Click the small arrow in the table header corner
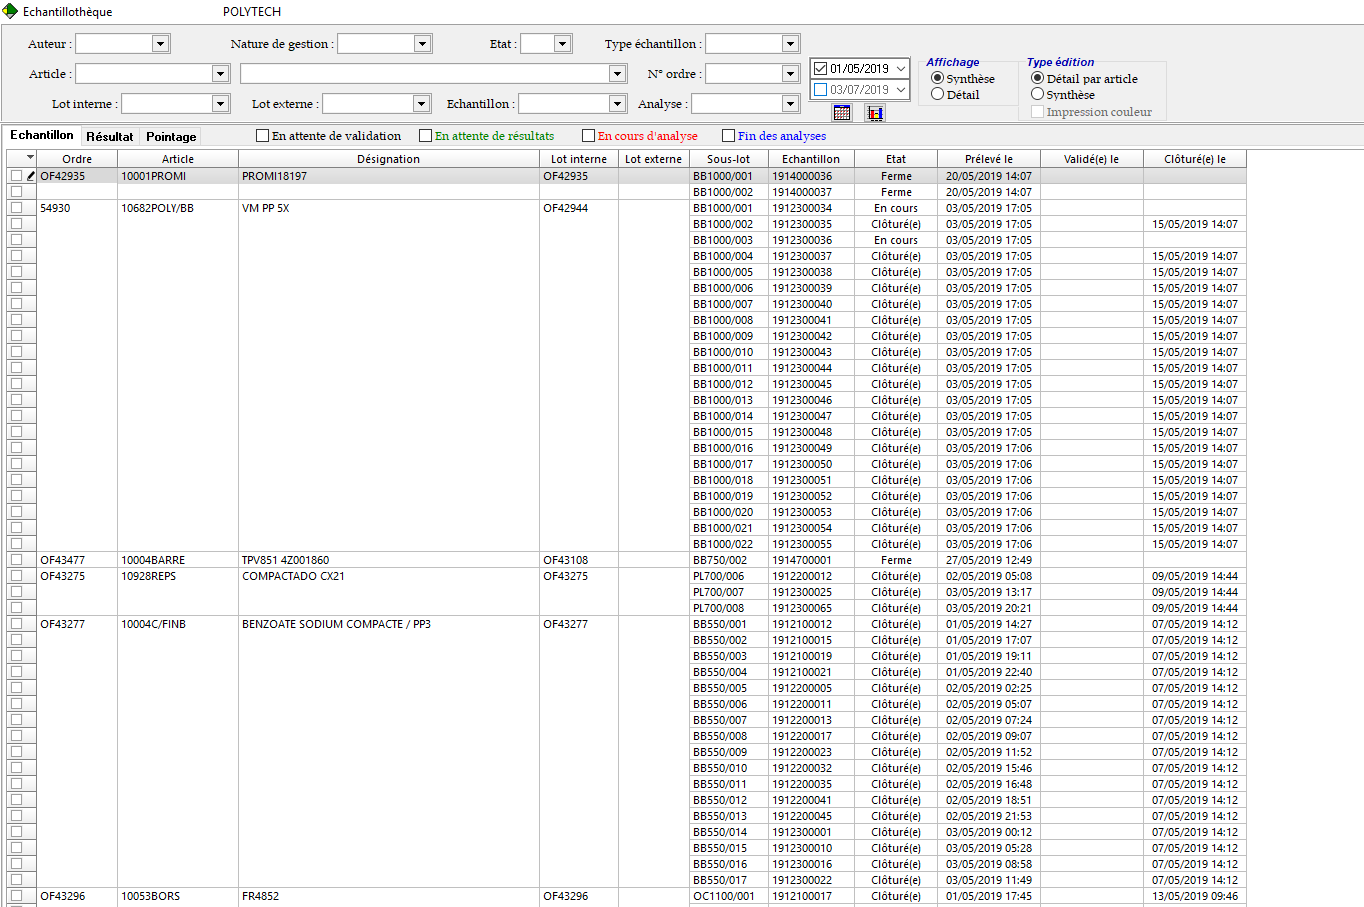 point(31,158)
